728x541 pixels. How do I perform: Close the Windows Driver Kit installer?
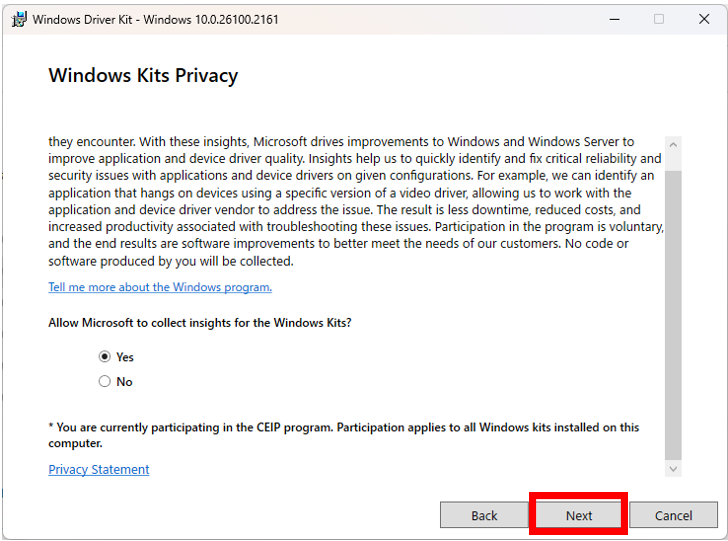click(704, 19)
